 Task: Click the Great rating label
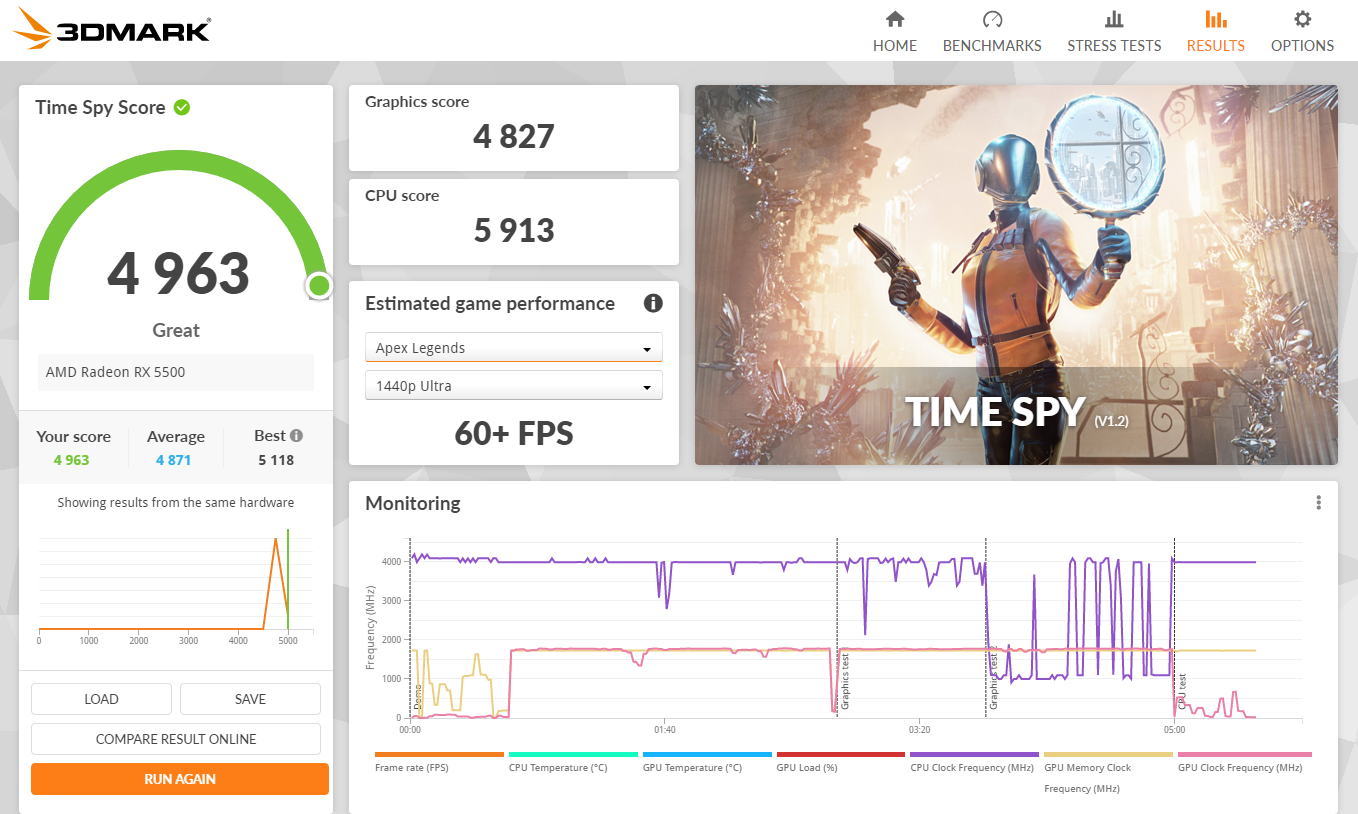[x=176, y=330]
